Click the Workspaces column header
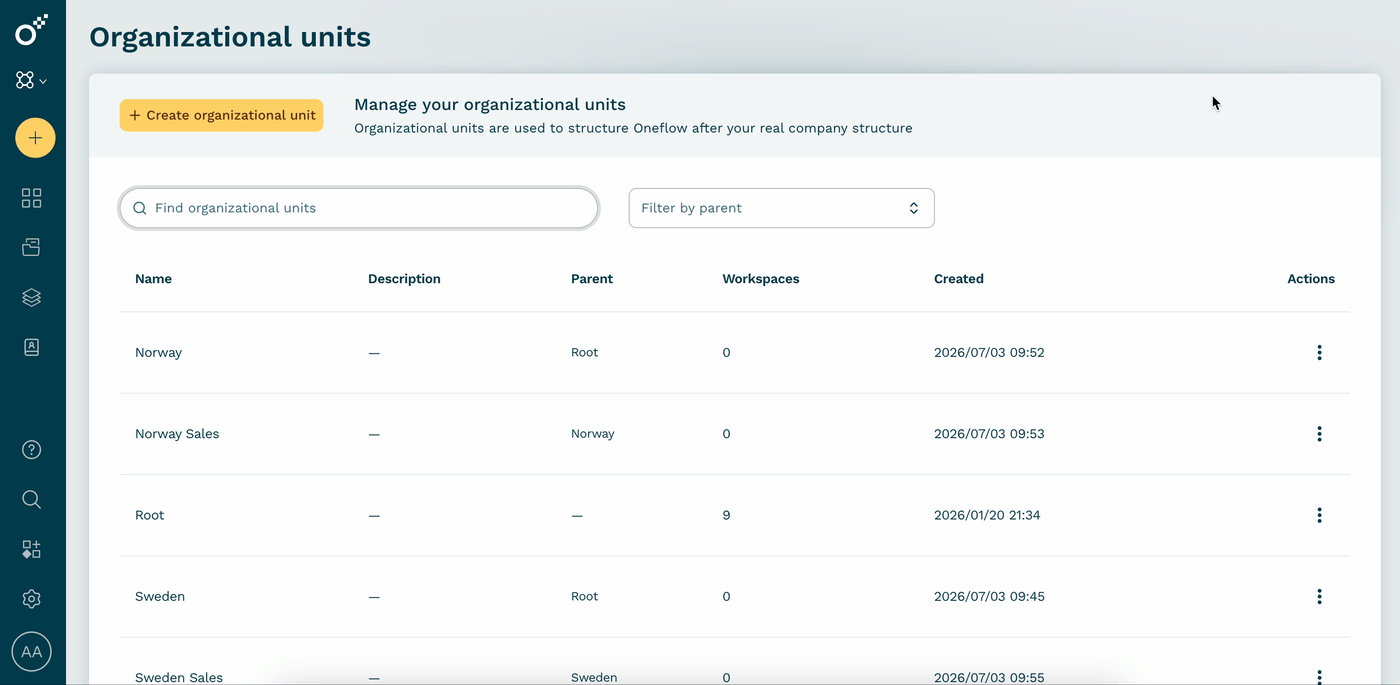This screenshot has height=685, width=1400. pyautogui.click(x=761, y=279)
